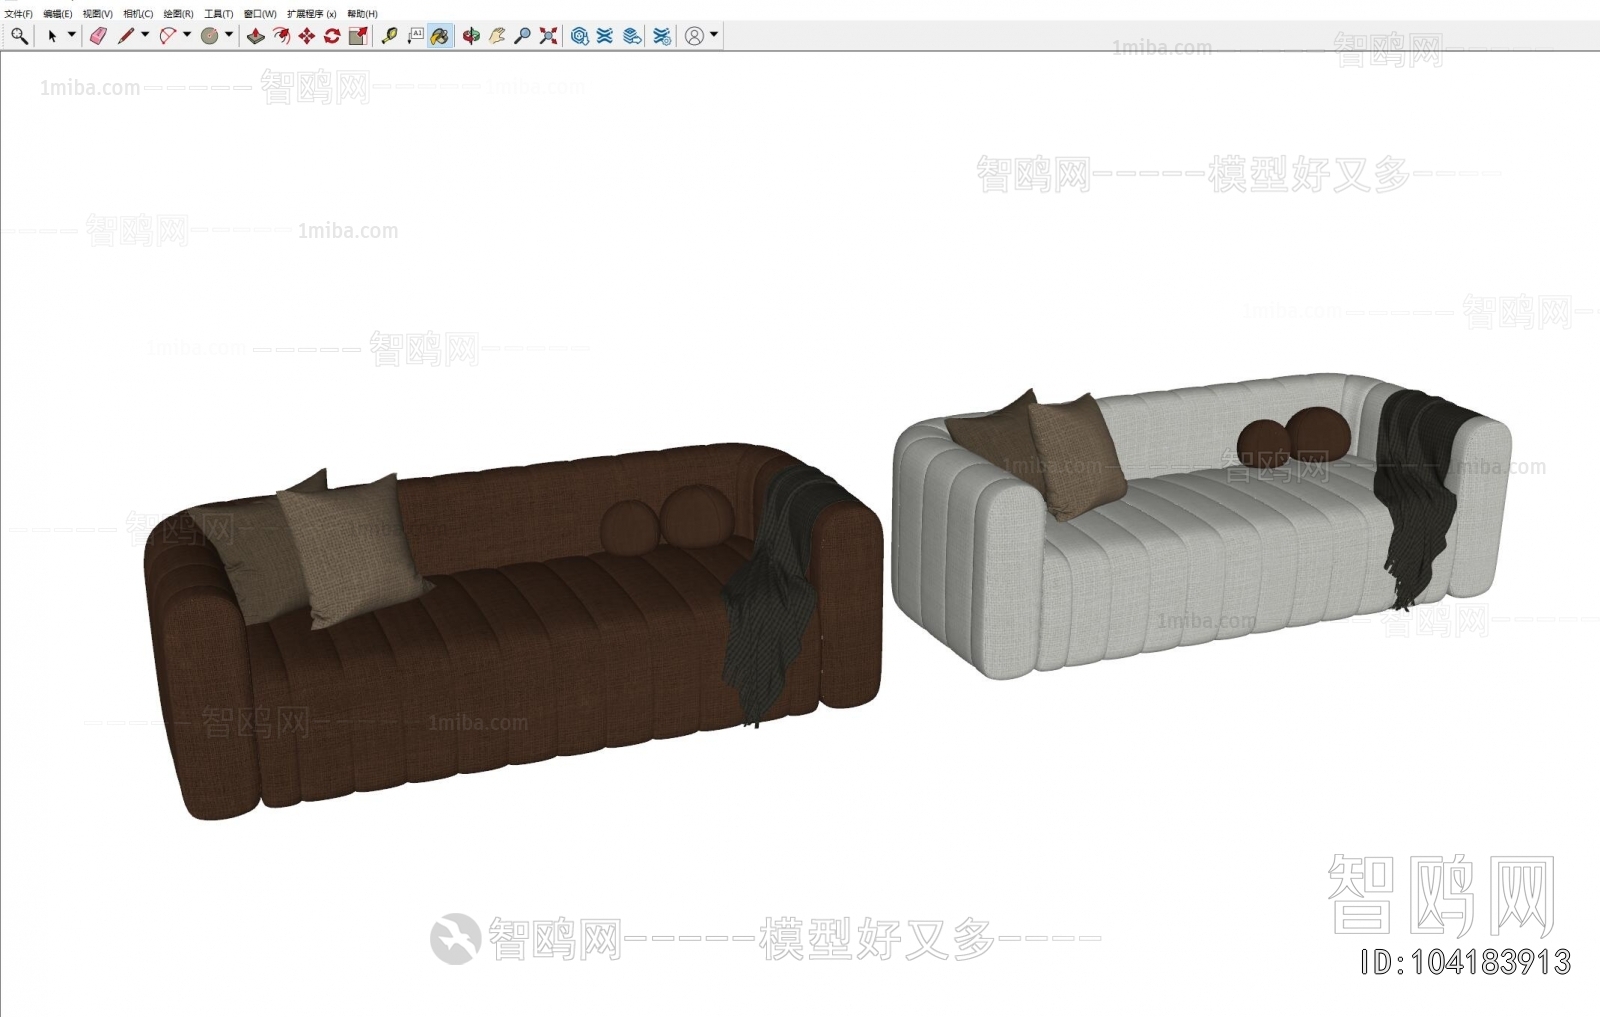Screen dimensions: 1600x1017
Task: Select the Push/Pull tool
Action: tap(256, 36)
